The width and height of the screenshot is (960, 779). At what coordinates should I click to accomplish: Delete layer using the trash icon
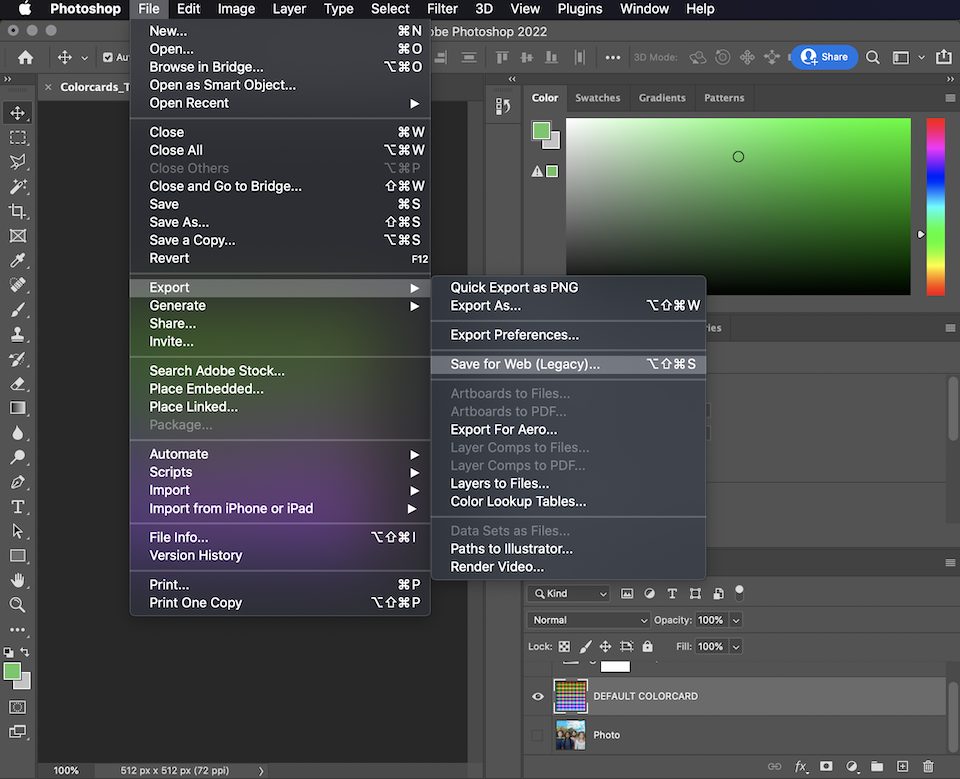[x=928, y=766]
